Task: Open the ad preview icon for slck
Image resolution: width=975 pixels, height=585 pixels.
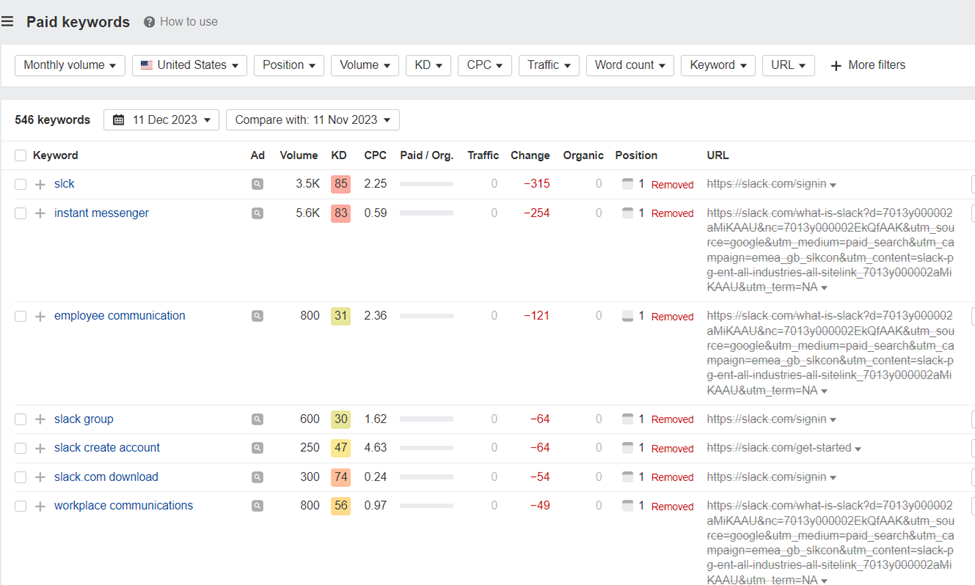Action: coord(257,184)
